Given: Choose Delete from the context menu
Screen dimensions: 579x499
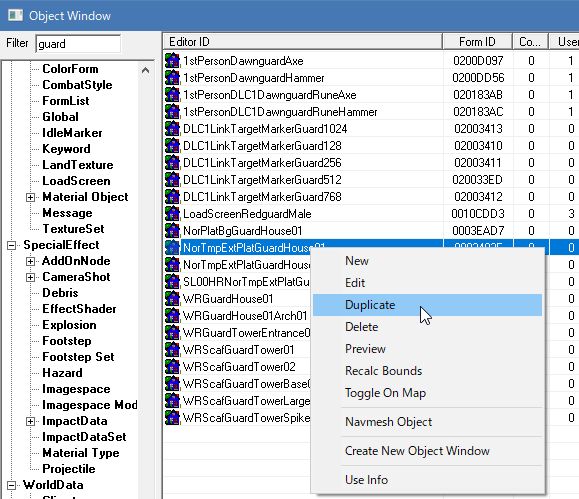Looking at the screenshot, I should pos(427,327).
